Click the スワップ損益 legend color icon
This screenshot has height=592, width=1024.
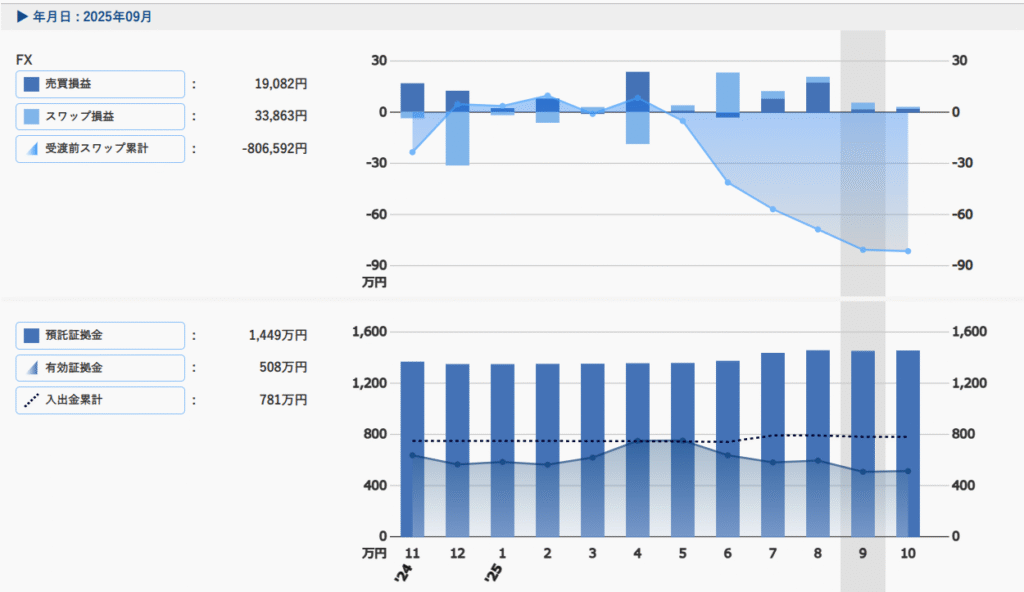tap(31, 116)
